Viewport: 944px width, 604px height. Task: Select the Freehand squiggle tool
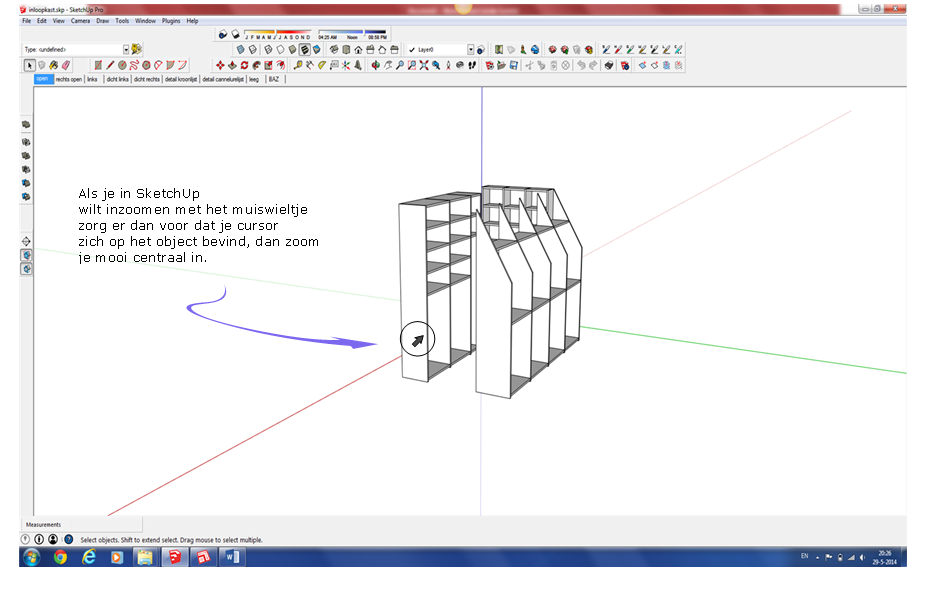(x=134, y=65)
